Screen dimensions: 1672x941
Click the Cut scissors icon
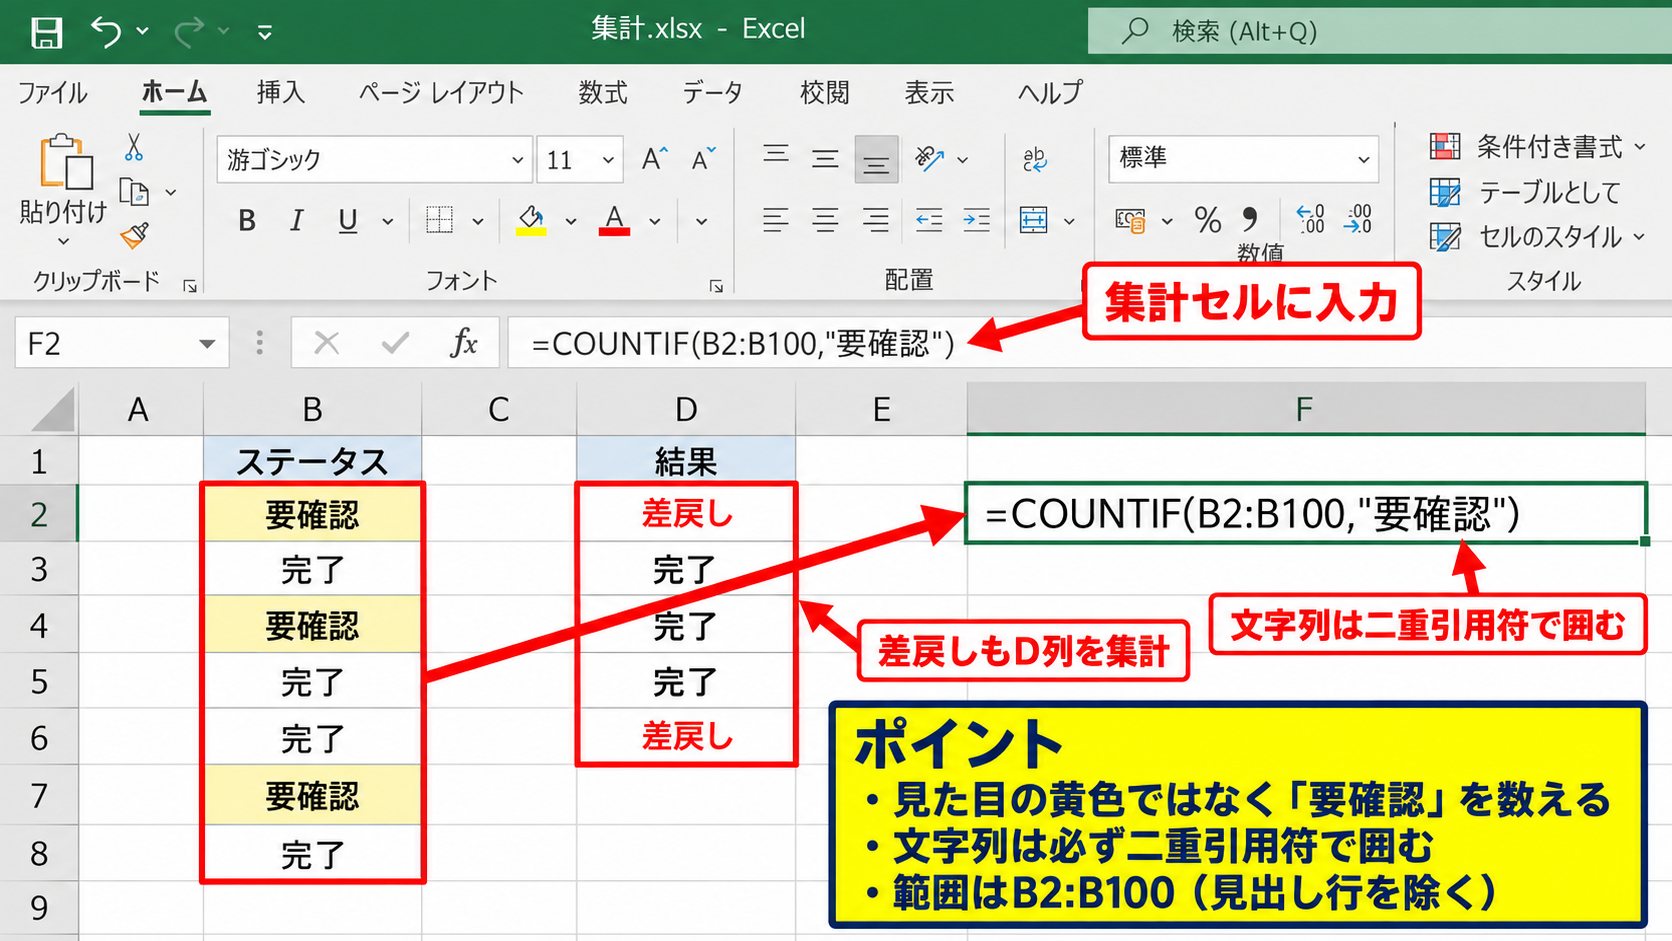point(134,148)
